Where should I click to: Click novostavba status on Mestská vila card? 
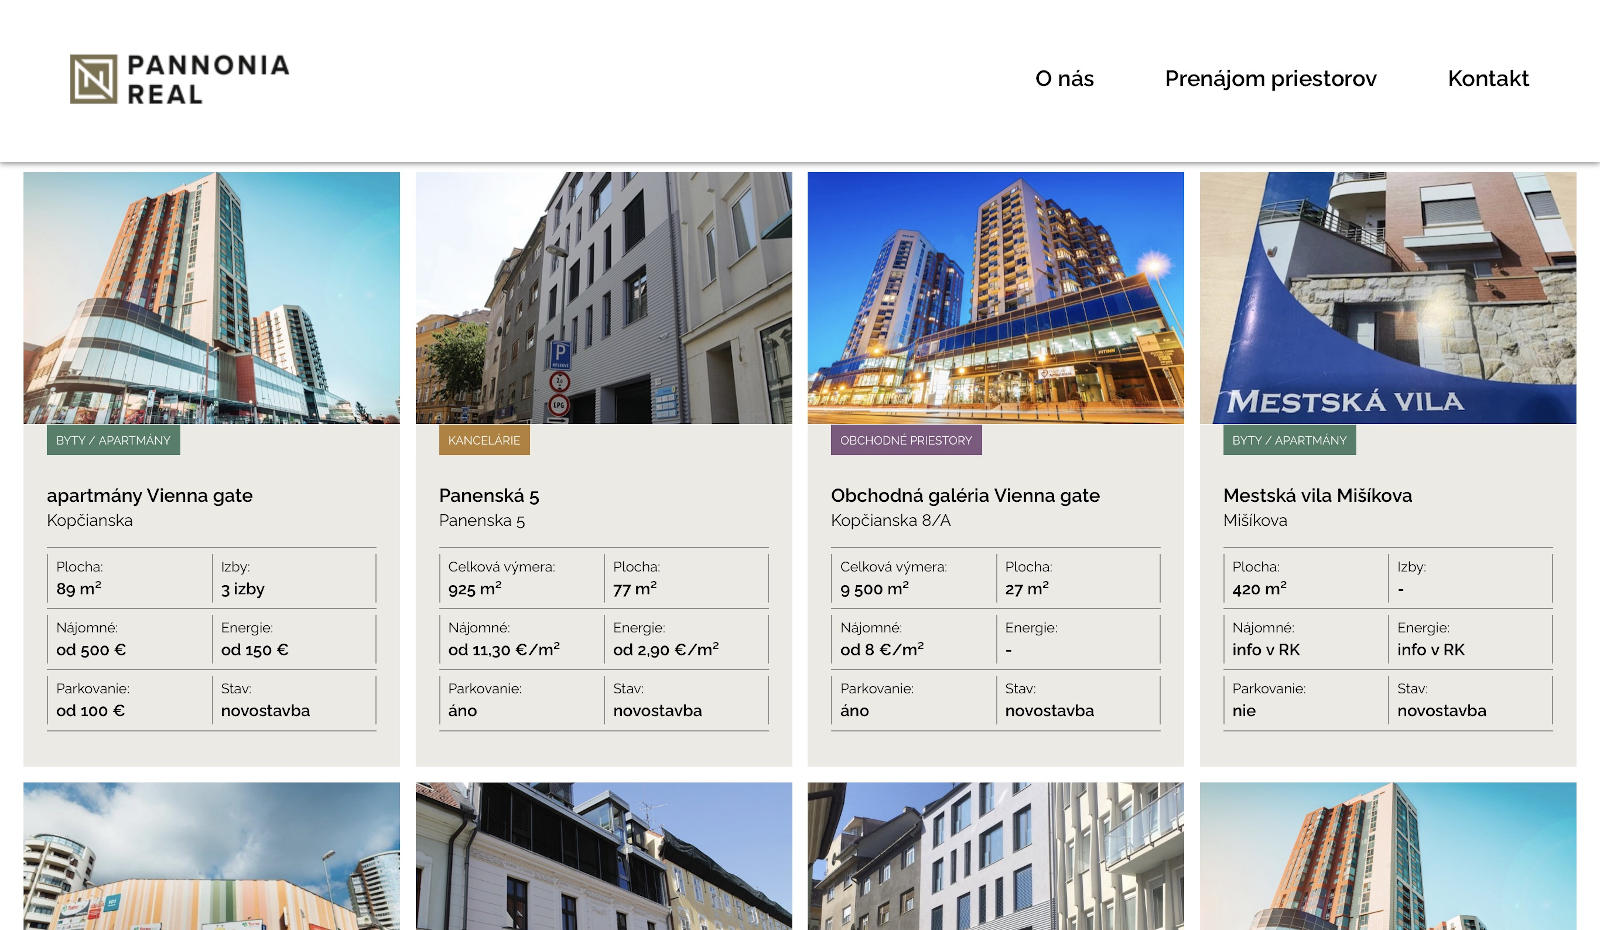[1442, 711]
